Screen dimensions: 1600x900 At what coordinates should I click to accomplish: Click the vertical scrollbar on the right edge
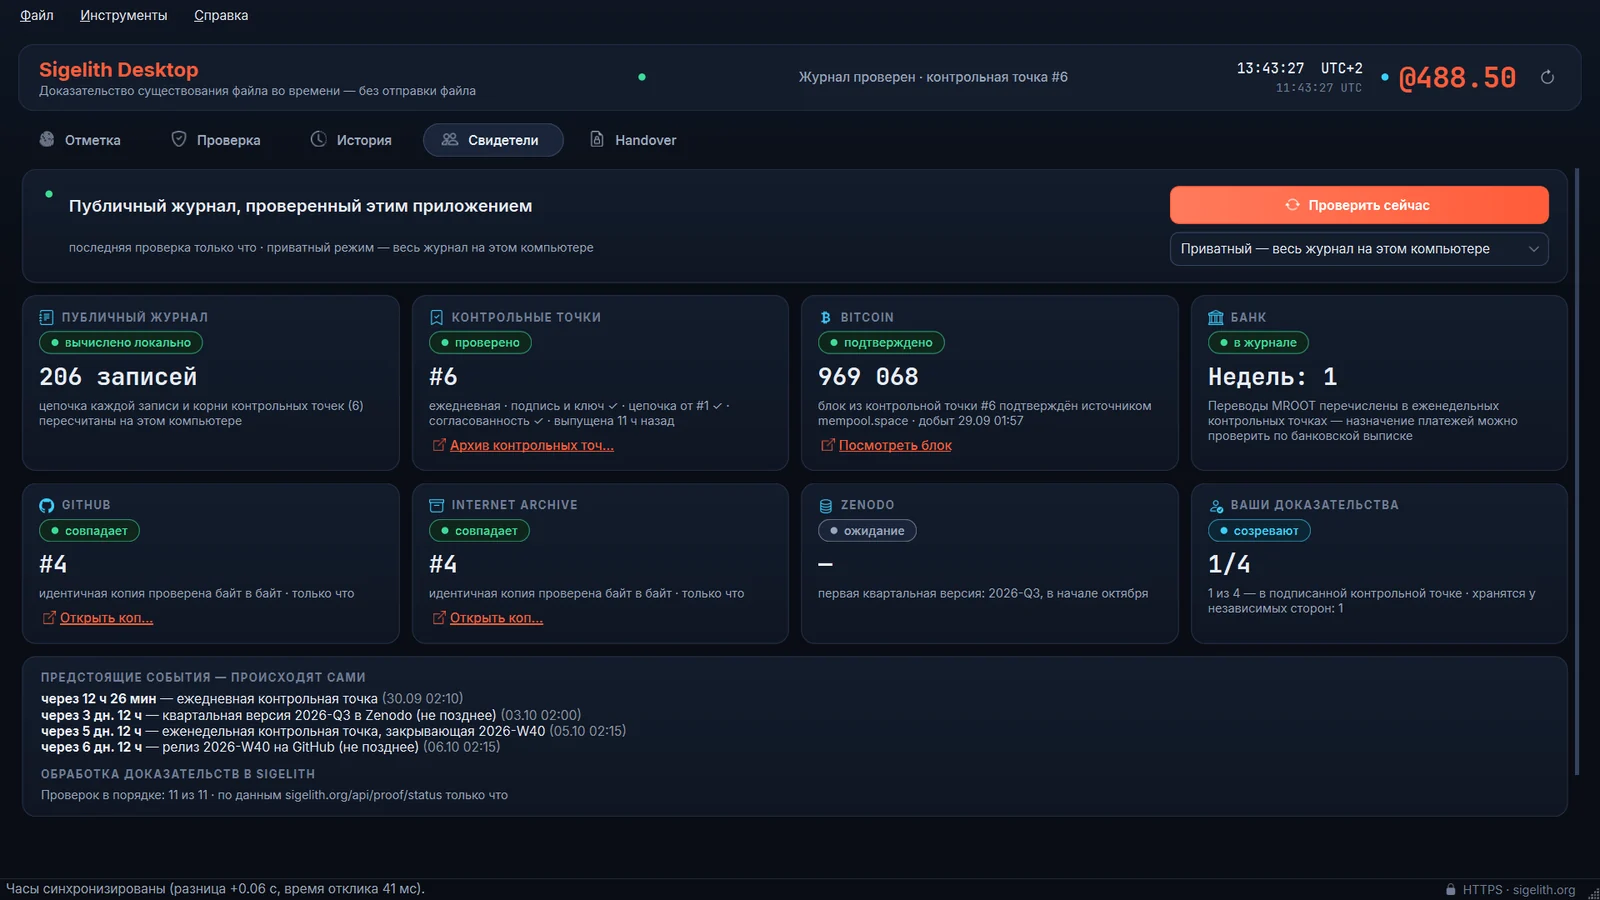click(x=1577, y=472)
